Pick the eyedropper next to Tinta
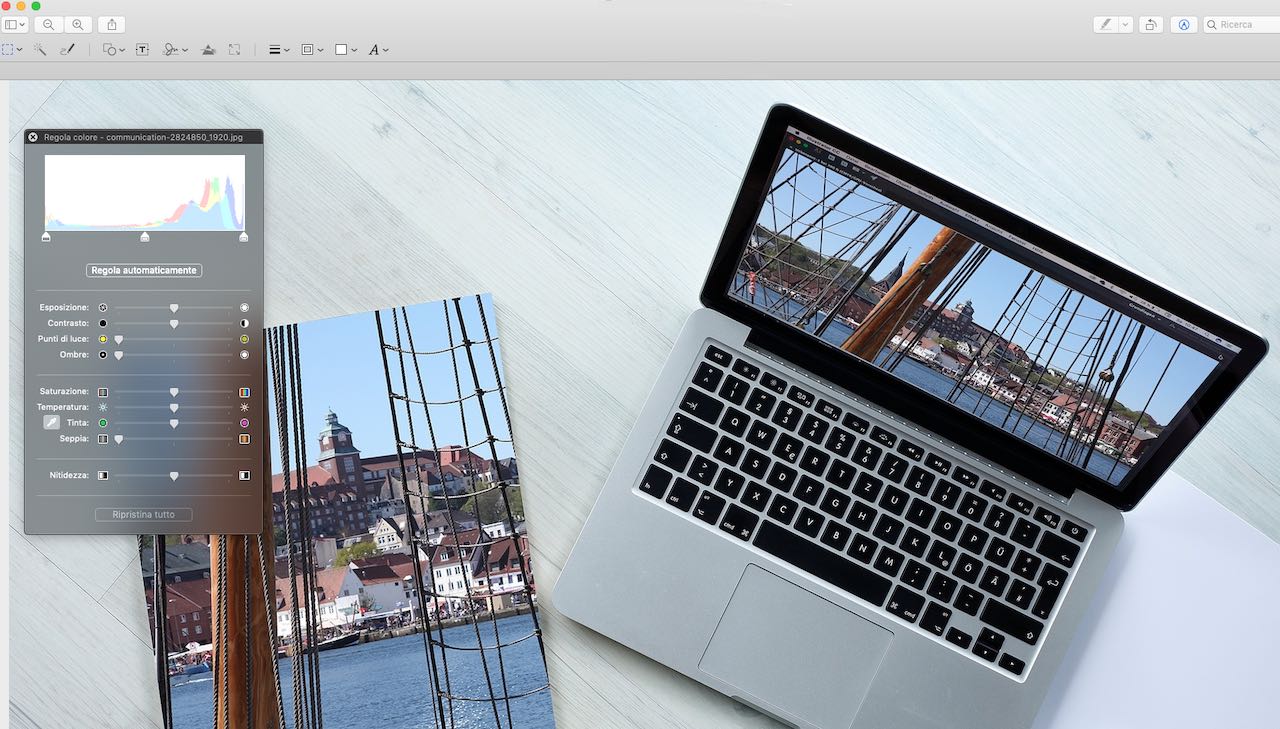 (51, 423)
